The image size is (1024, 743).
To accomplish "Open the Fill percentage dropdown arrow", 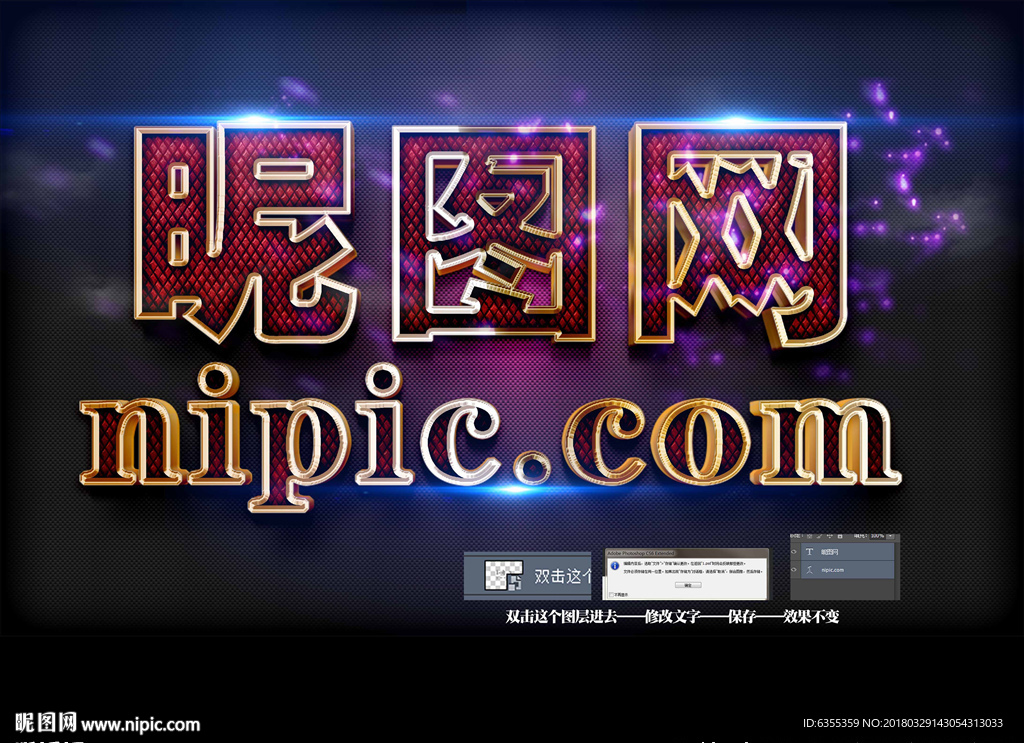I will tap(891, 536).
